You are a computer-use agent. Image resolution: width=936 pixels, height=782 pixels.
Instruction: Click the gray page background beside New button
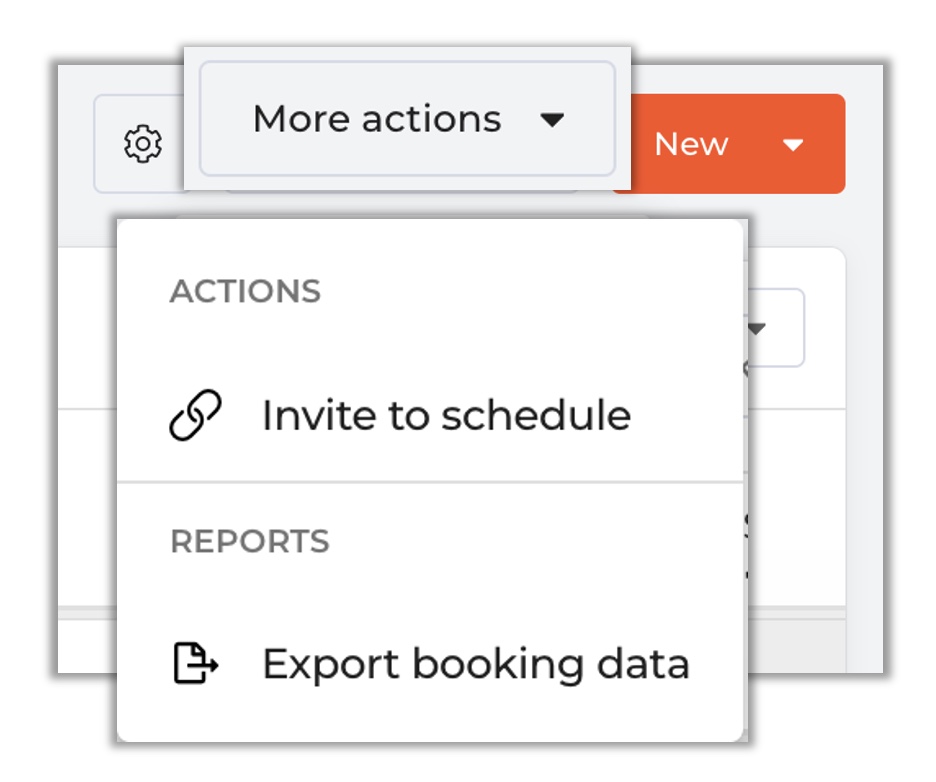click(864, 143)
